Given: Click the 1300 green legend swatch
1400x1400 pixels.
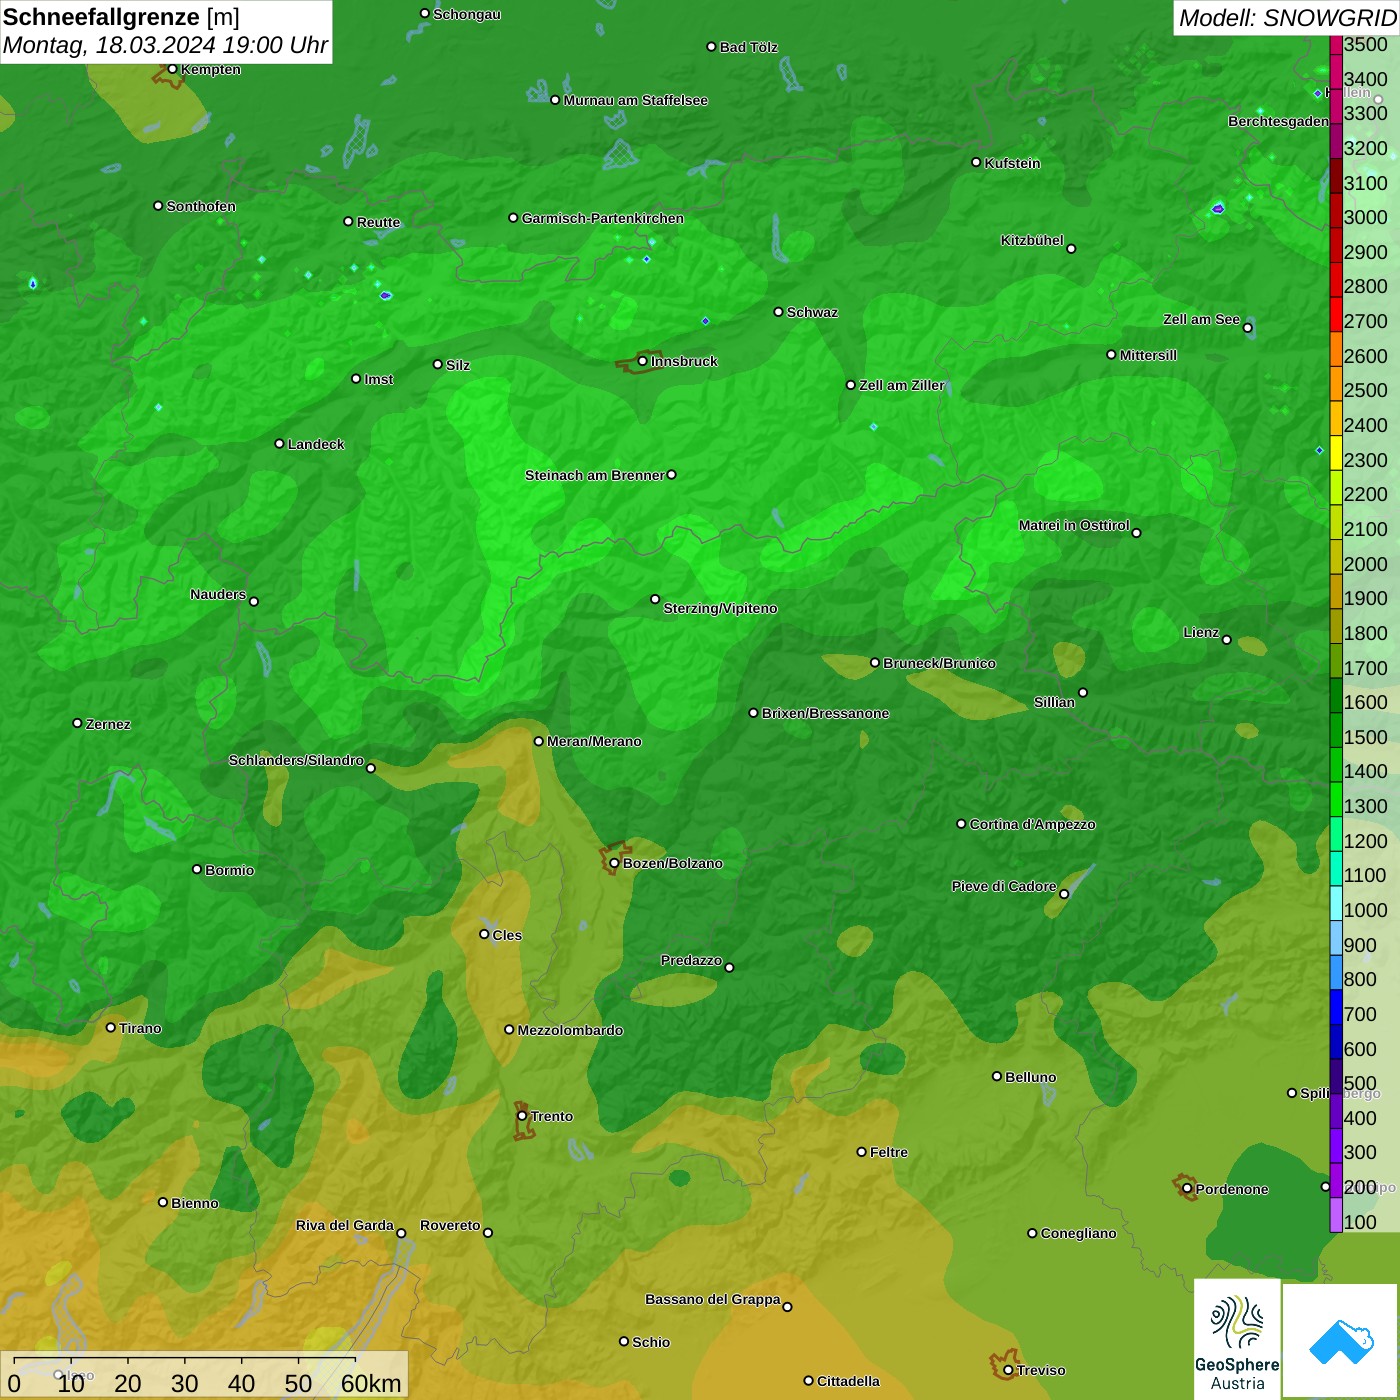Looking at the screenshot, I should coord(1336,799).
